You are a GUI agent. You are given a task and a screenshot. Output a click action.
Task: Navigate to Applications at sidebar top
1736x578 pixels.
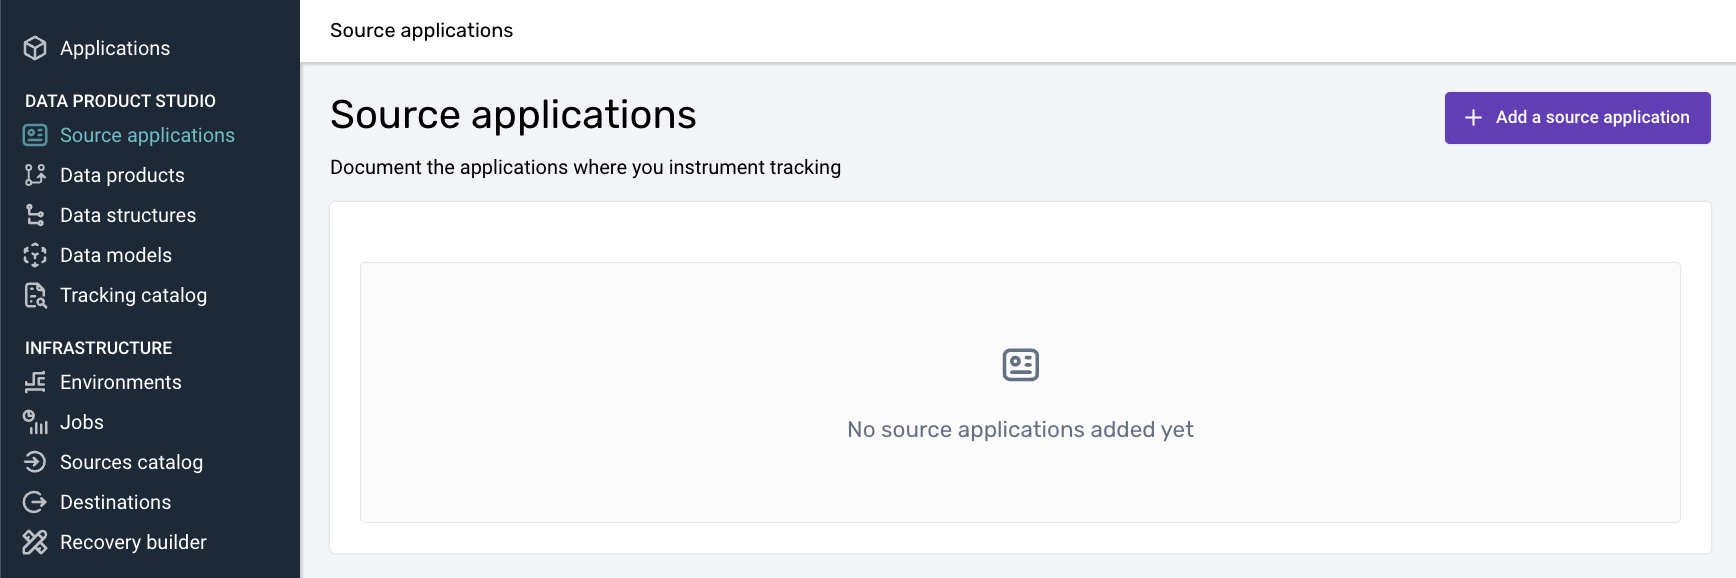pyautogui.click(x=115, y=48)
